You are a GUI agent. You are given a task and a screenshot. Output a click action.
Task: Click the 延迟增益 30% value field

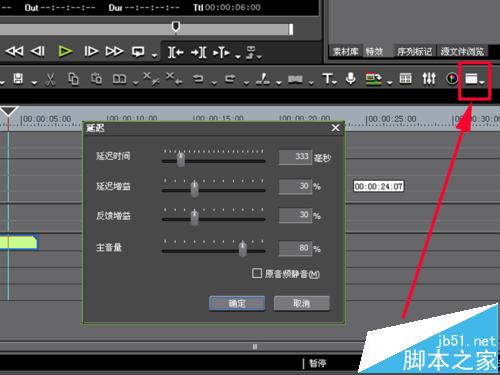pos(295,187)
